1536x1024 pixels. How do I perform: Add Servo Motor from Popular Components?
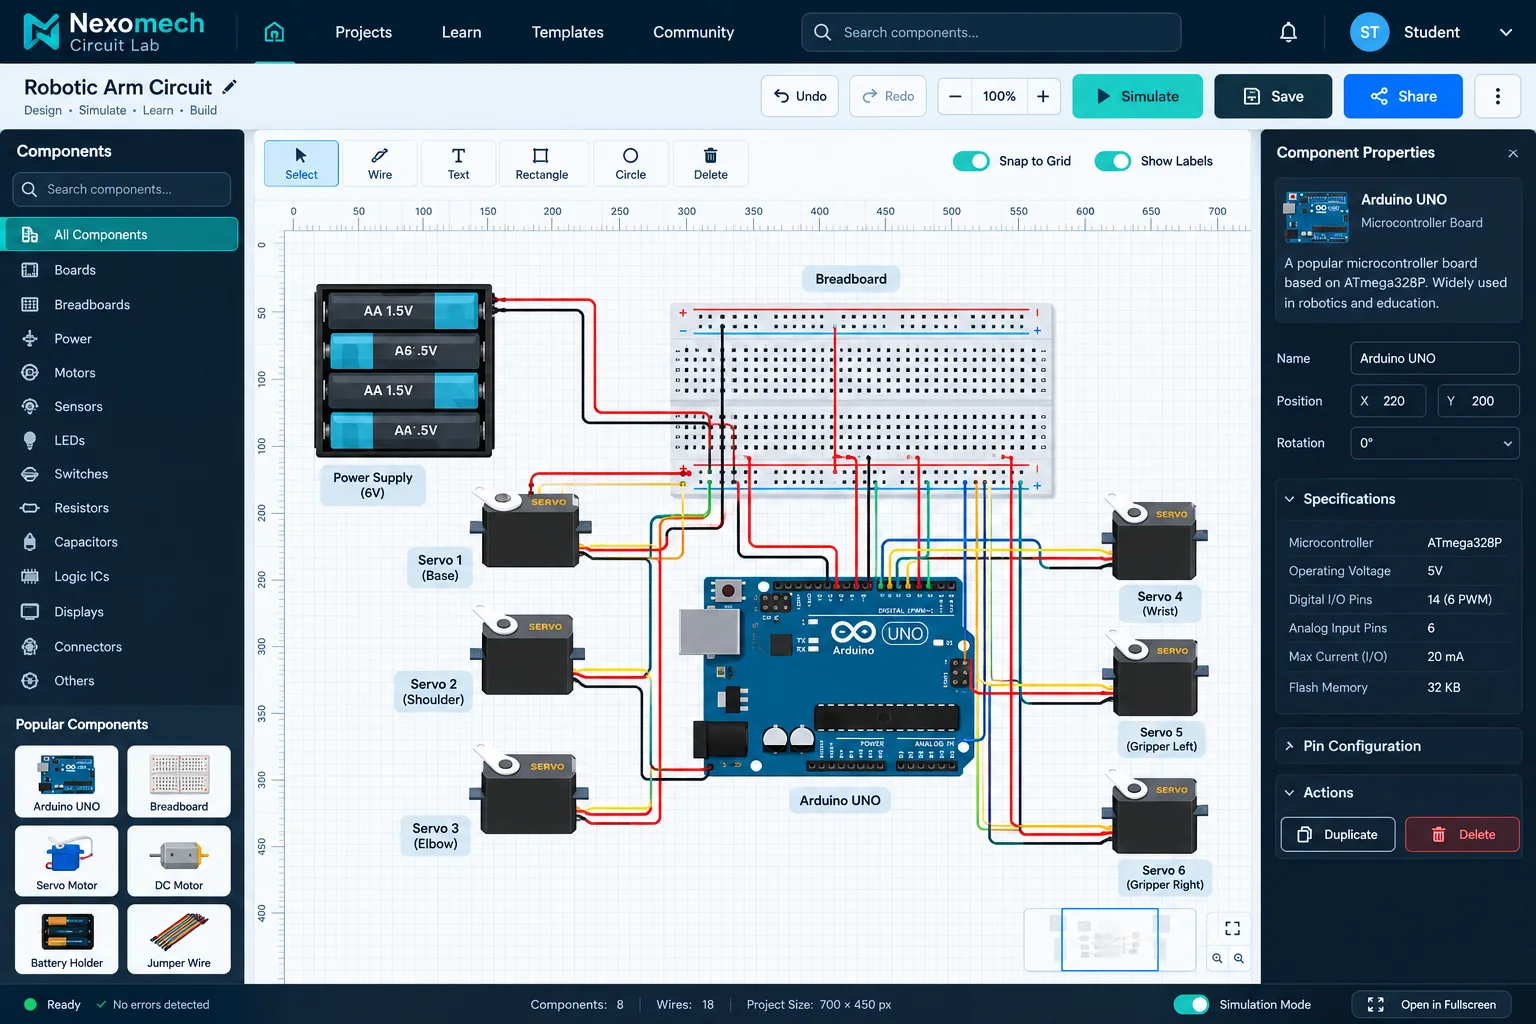click(x=67, y=860)
